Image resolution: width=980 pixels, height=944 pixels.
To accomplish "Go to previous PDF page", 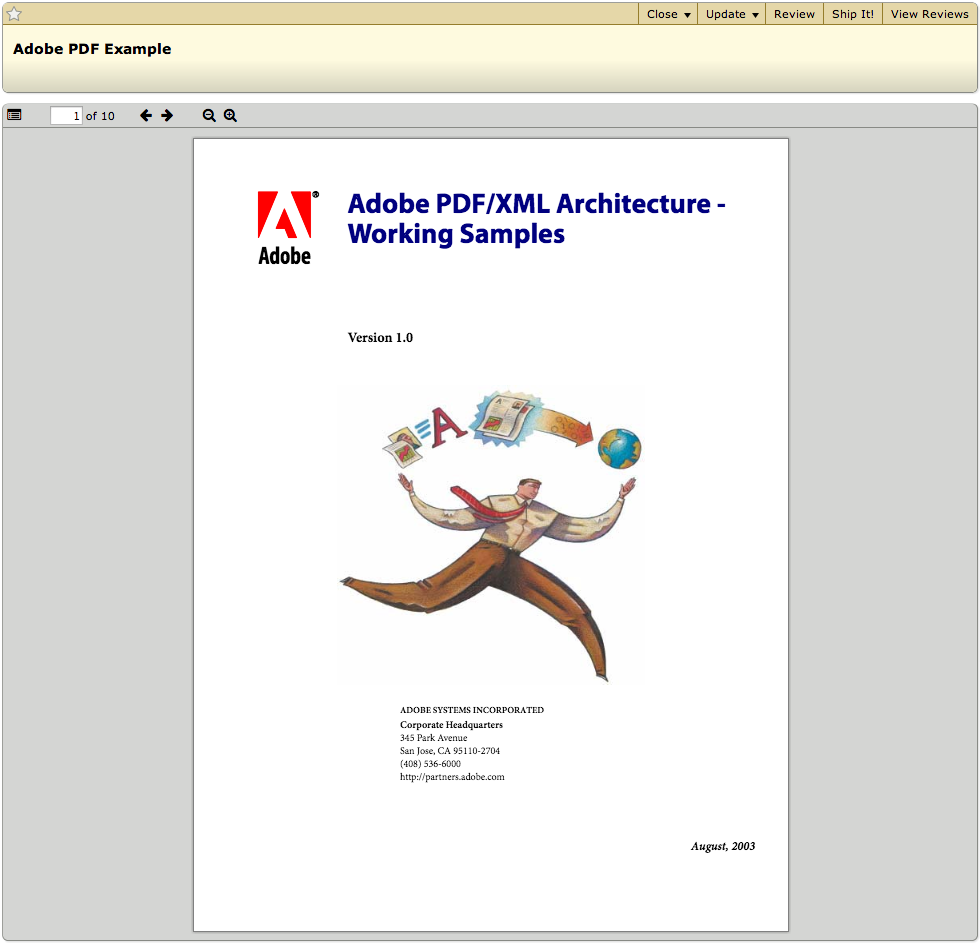I will point(146,115).
